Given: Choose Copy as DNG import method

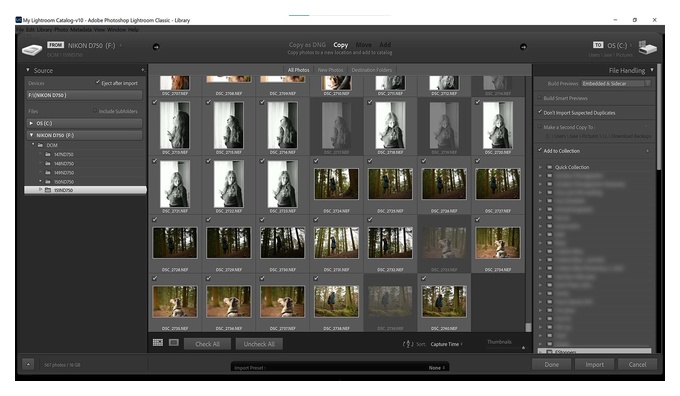Looking at the screenshot, I should coord(307,45).
